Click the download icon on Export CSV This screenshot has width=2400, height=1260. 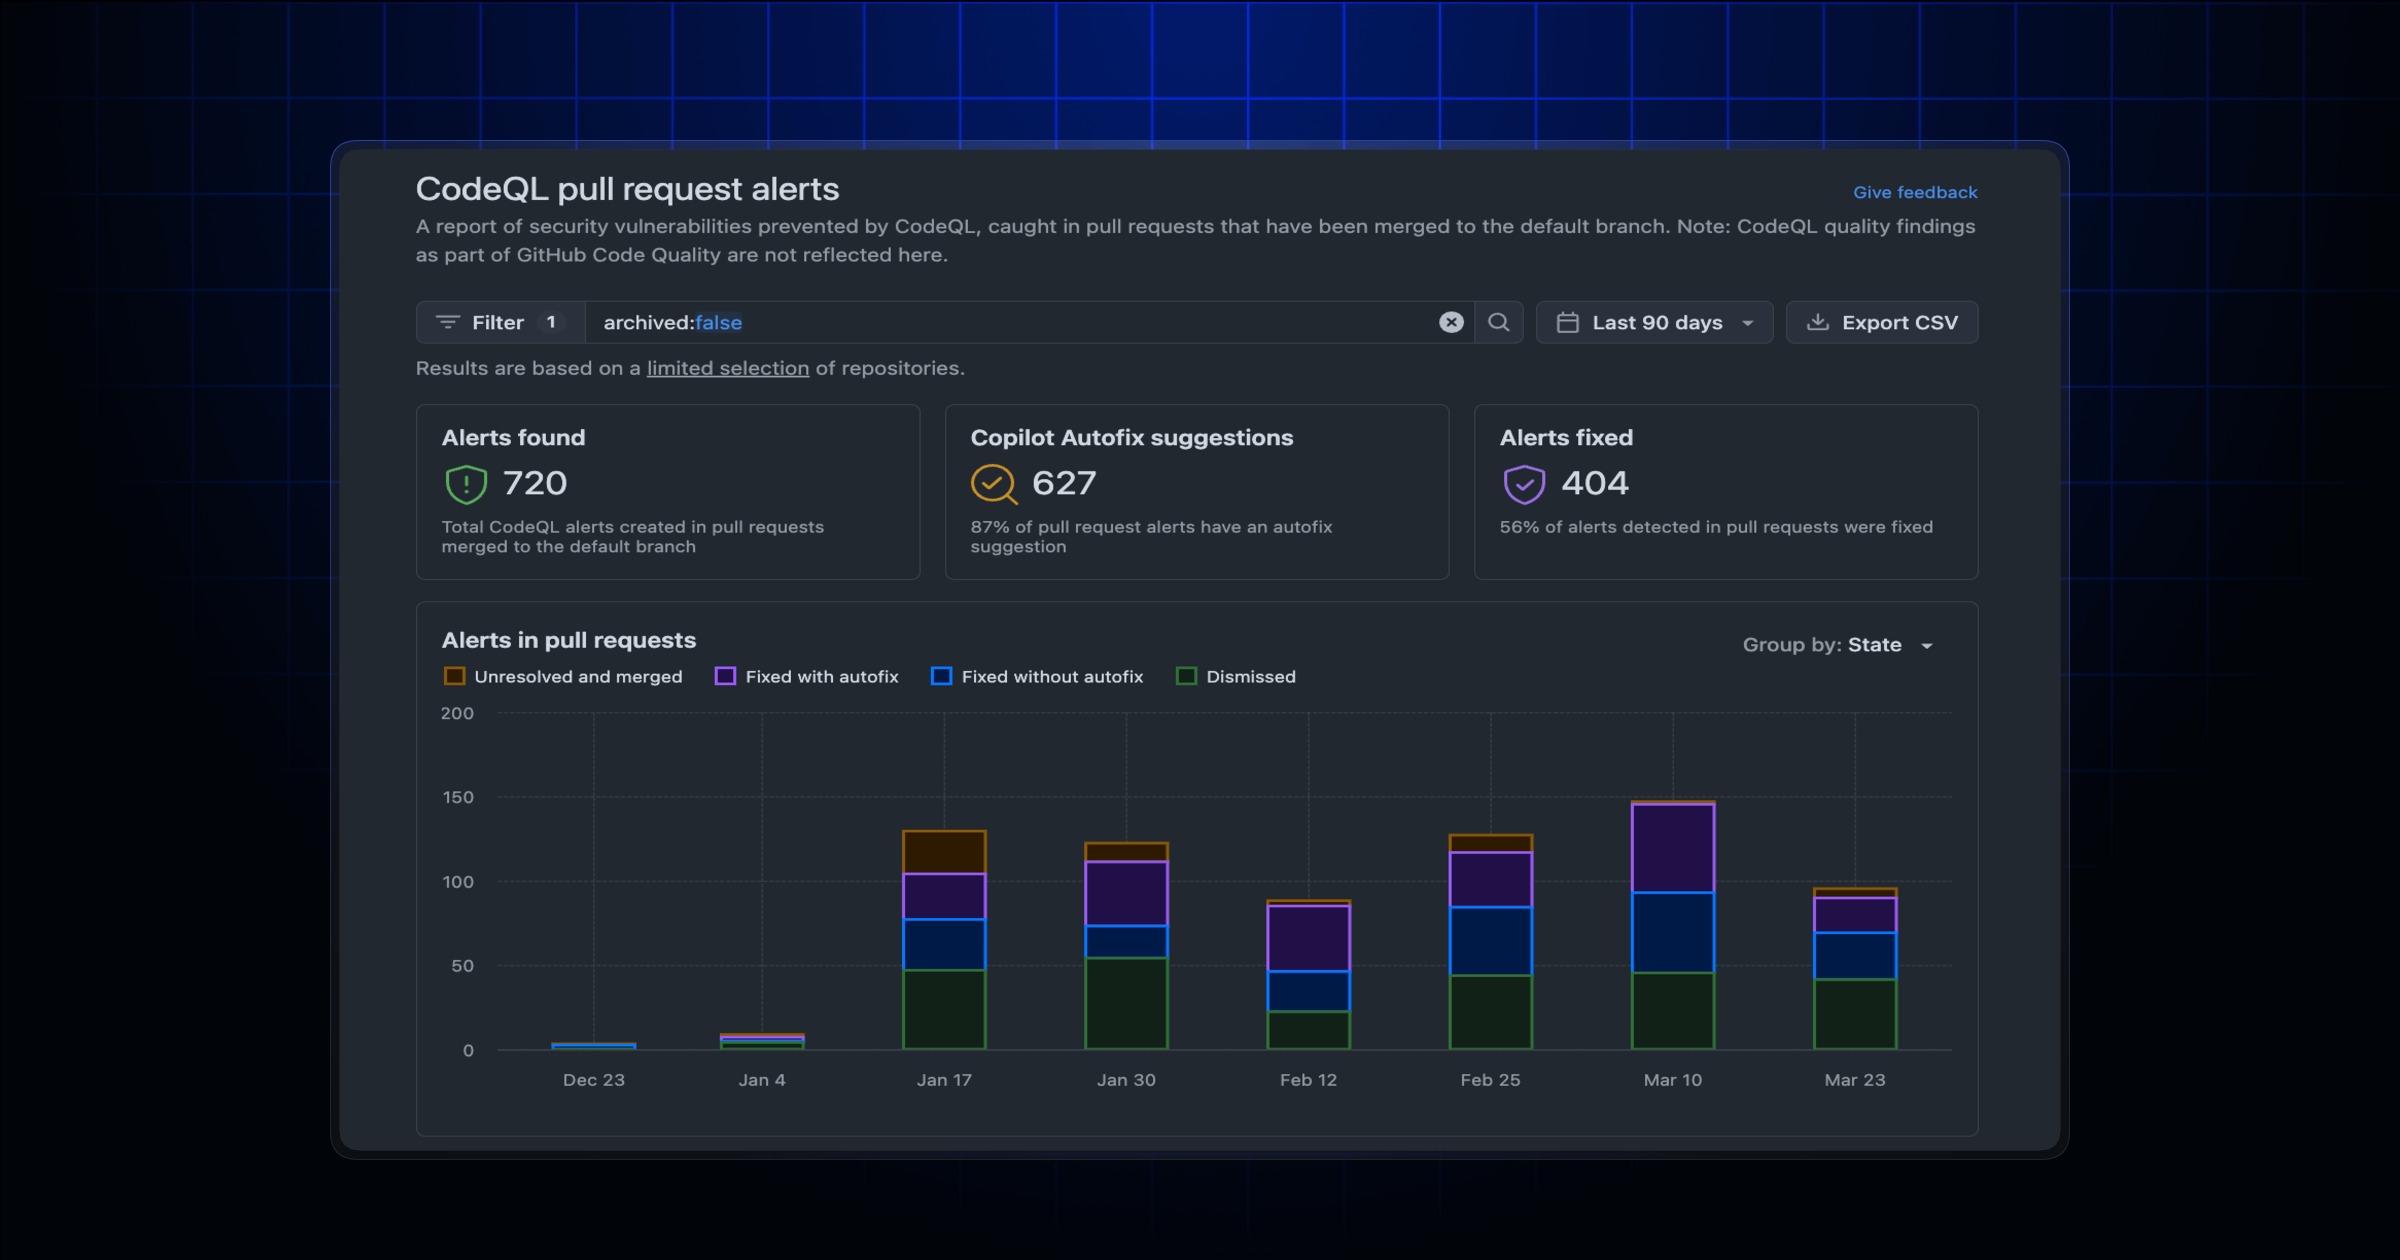tap(1818, 322)
